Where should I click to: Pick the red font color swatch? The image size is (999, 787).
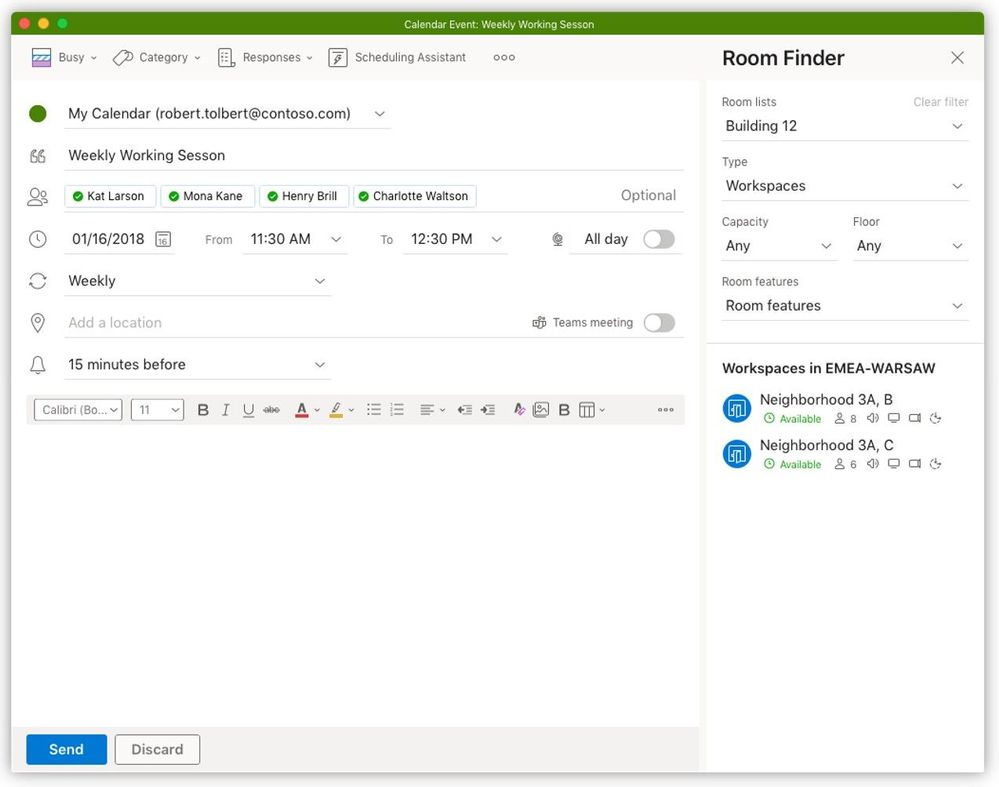tap(301, 410)
